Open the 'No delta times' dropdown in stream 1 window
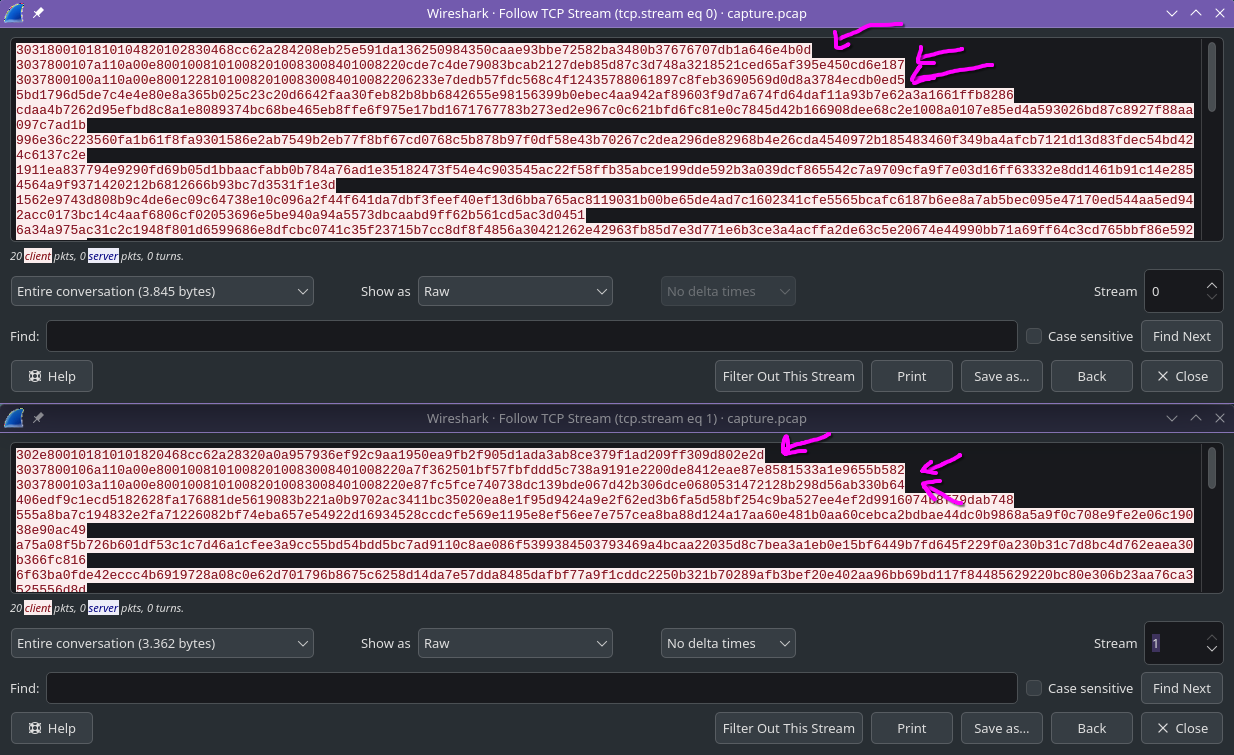Image resolution: width=1234 pixels, height=755 pixels. pyautogui.click(x=728, y=643)
